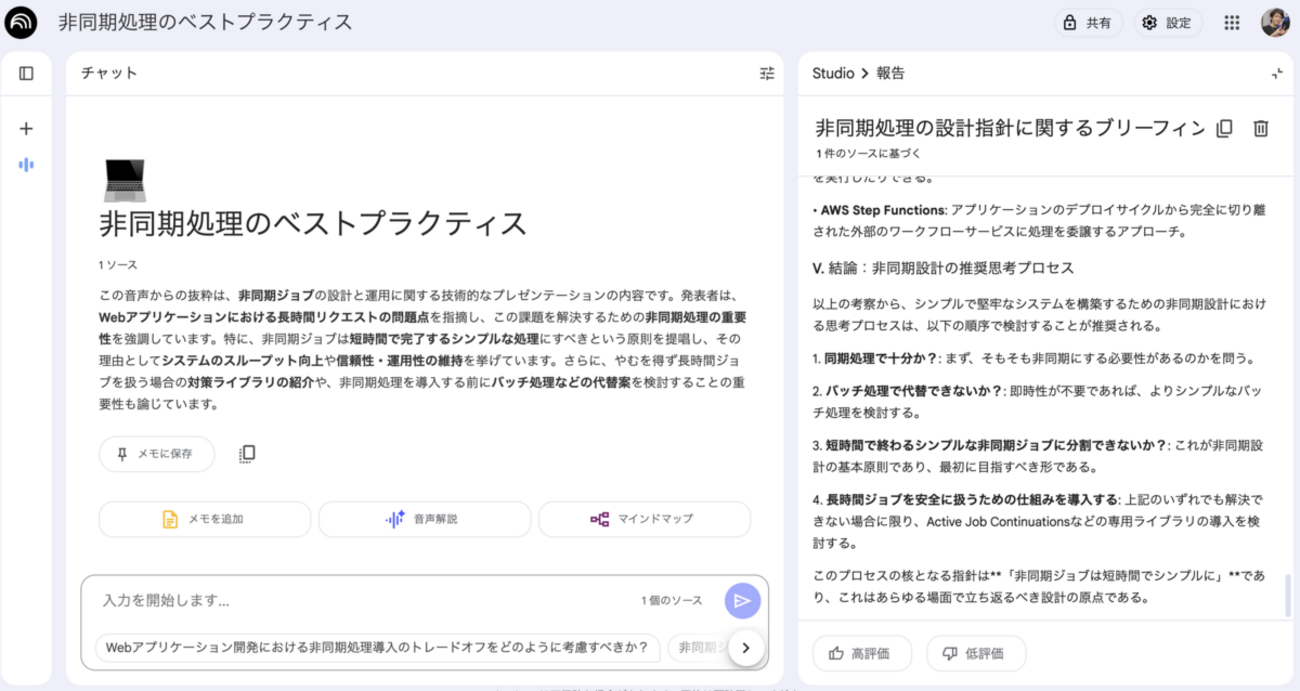Viewport: 1300px width, 691px height.
Task: Click the 共有 share button
Action: coord(1088,22)
